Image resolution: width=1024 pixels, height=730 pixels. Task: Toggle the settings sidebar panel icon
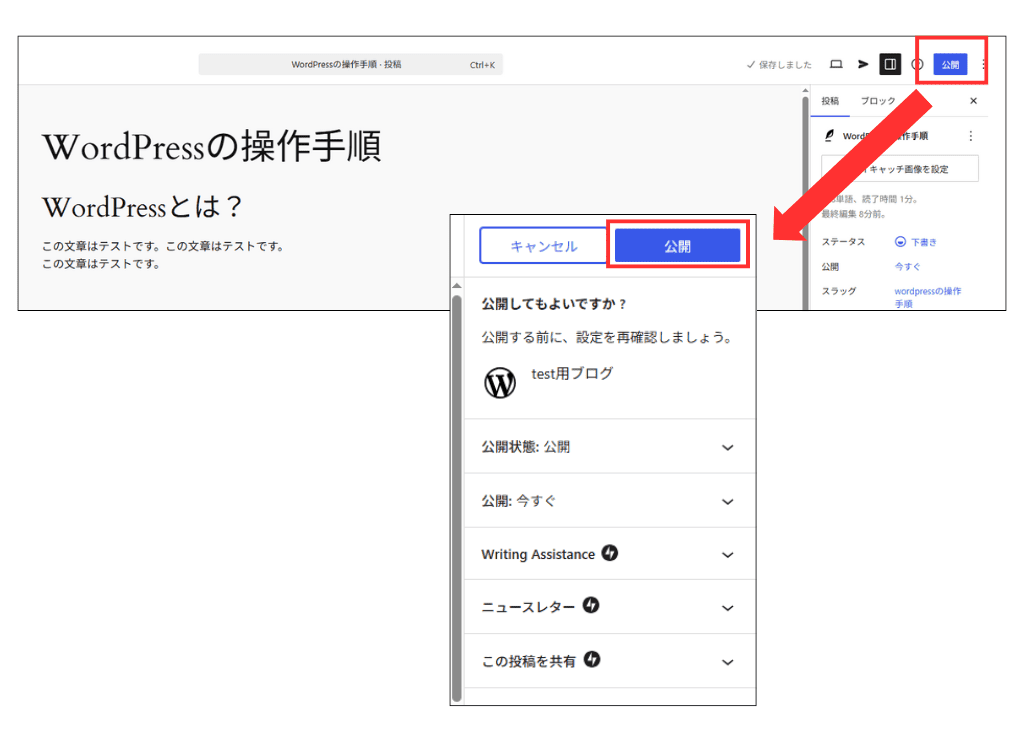[890, 63]
